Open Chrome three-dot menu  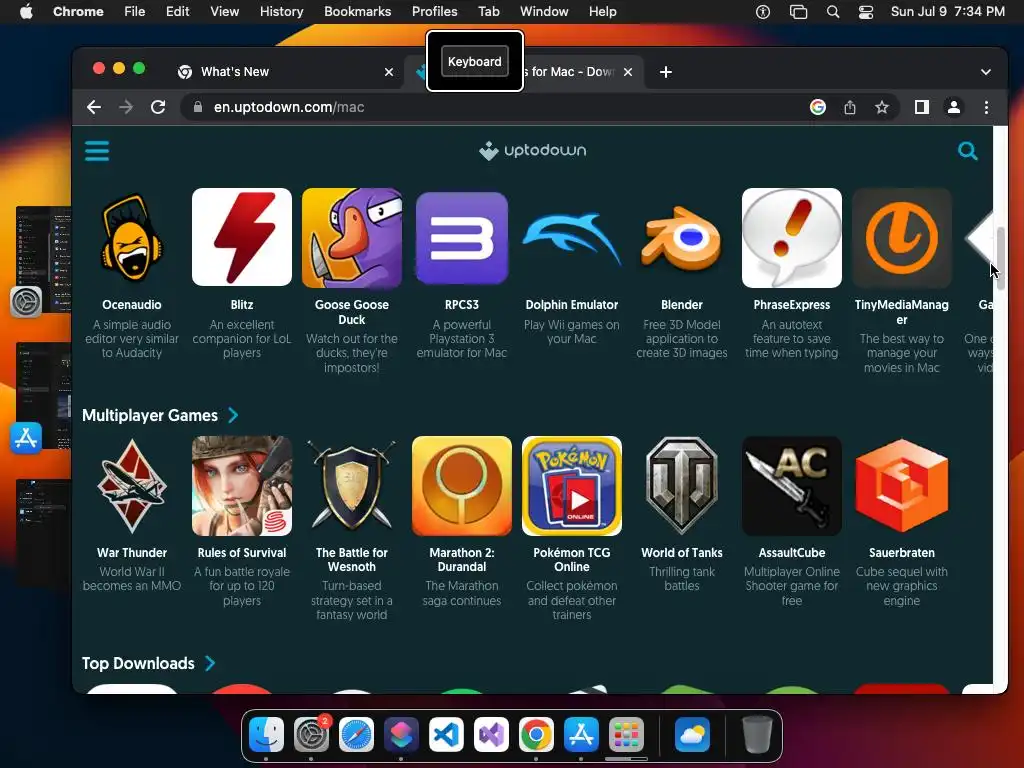coord(986,107)
